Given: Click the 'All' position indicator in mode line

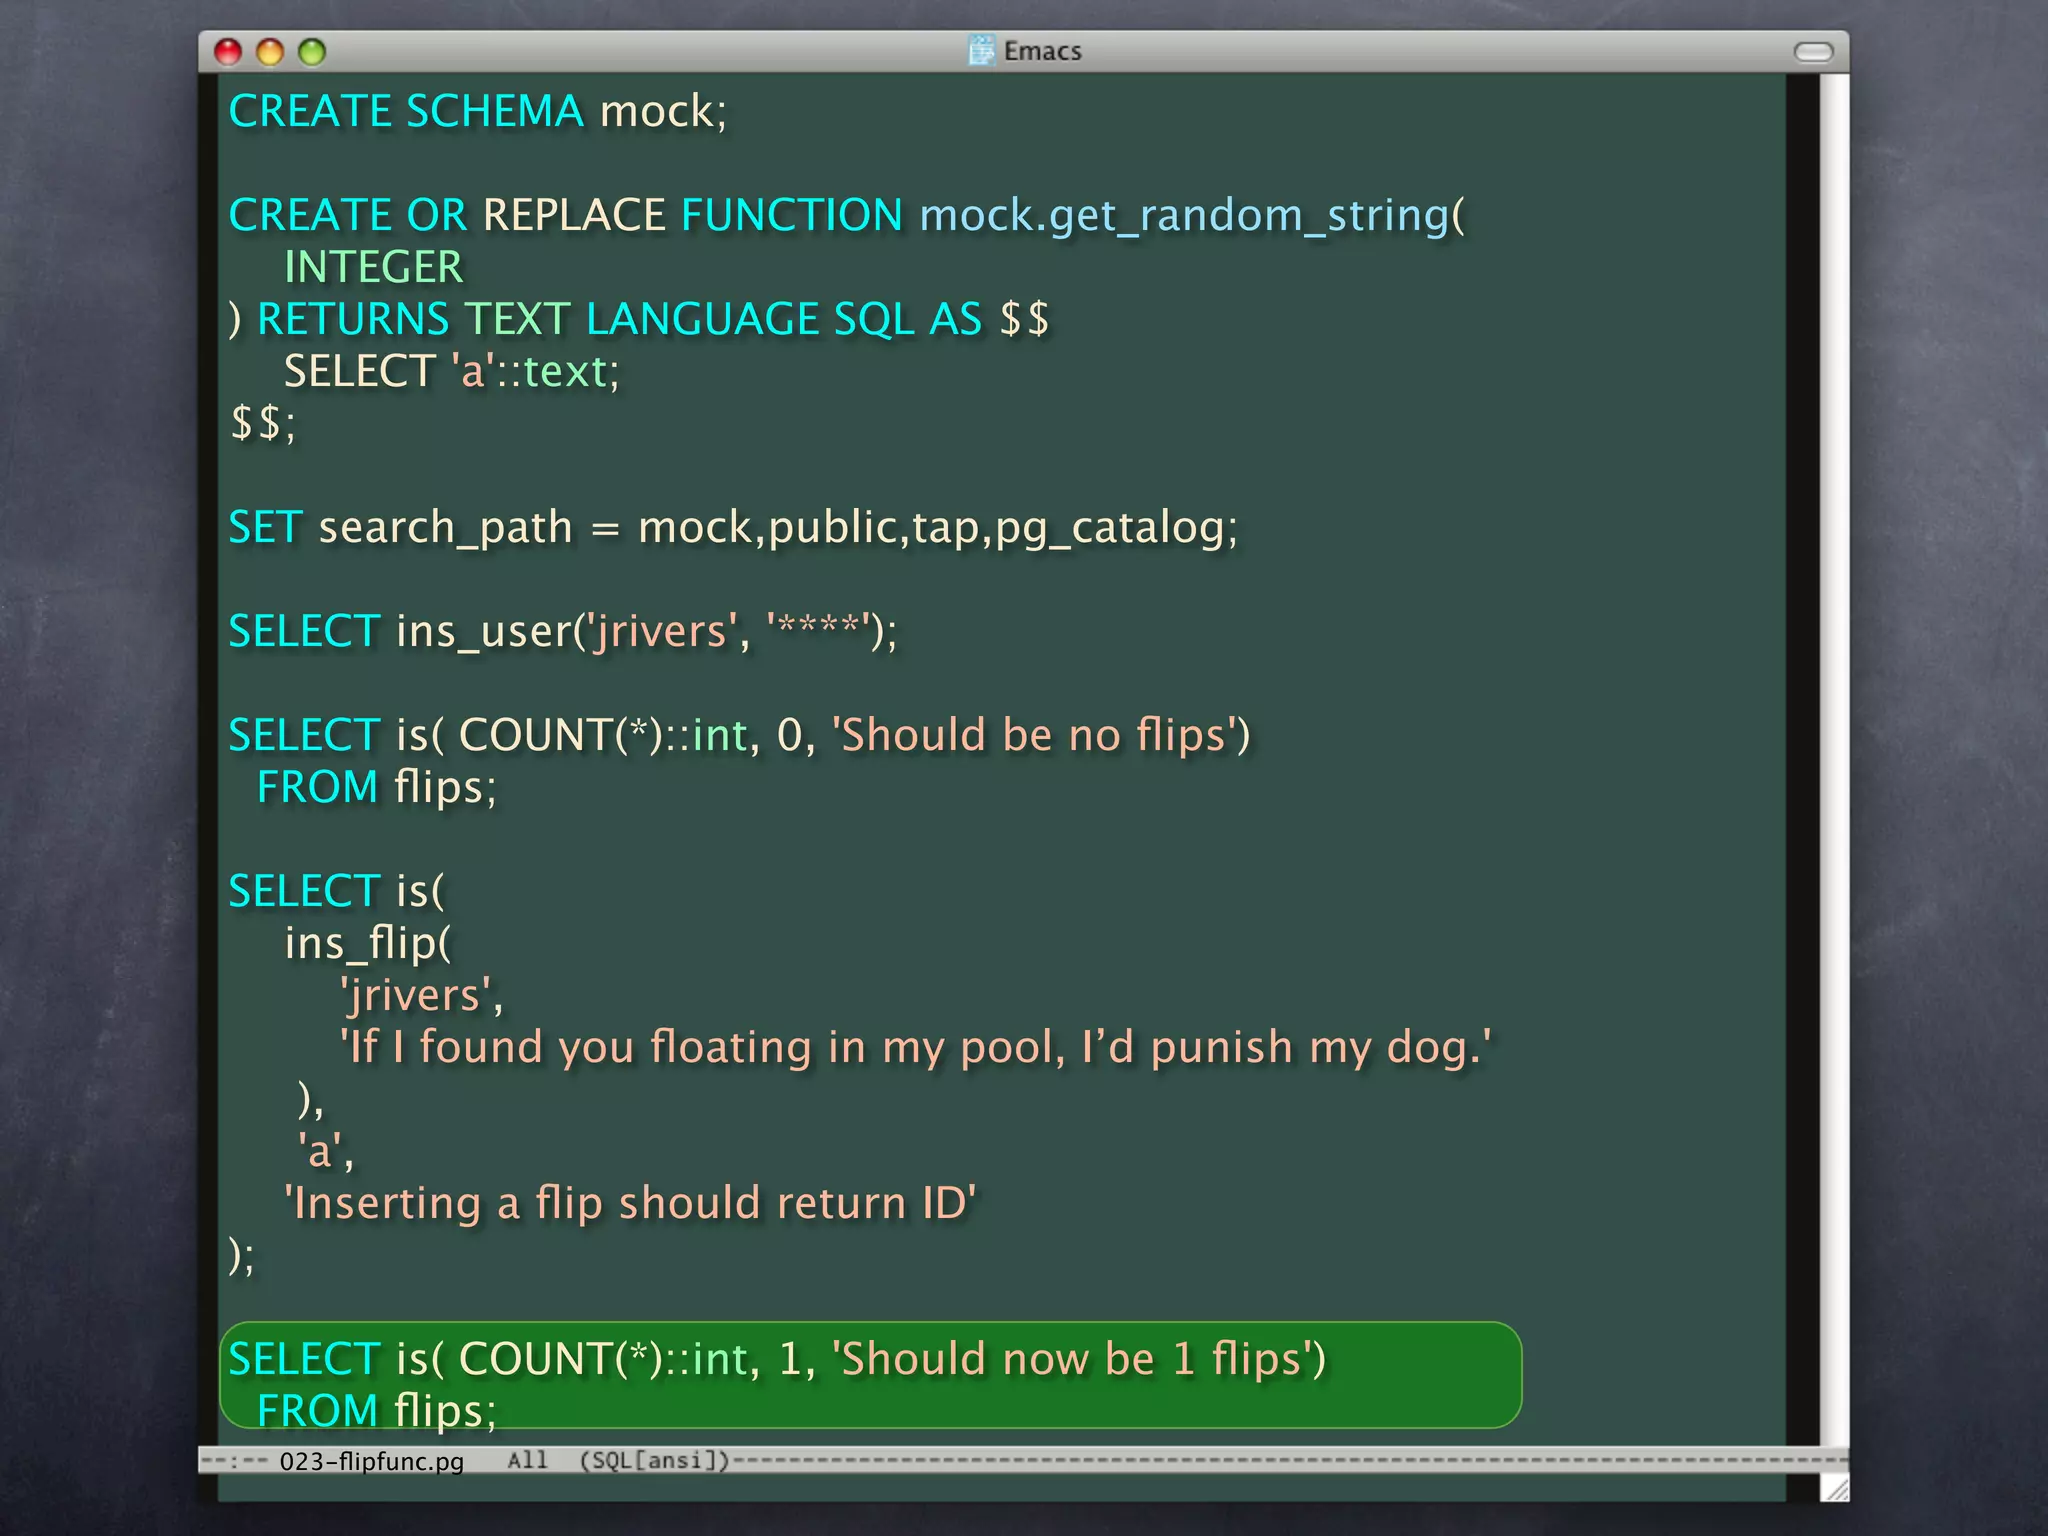Looking at the screenshot, I should (x=527, y=1460).
